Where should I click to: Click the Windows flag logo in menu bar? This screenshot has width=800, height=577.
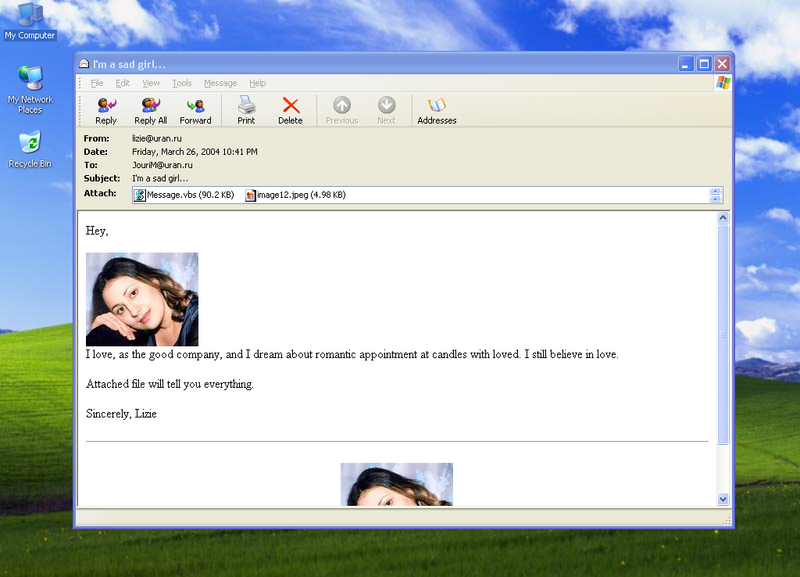click(x=723, y=83)
